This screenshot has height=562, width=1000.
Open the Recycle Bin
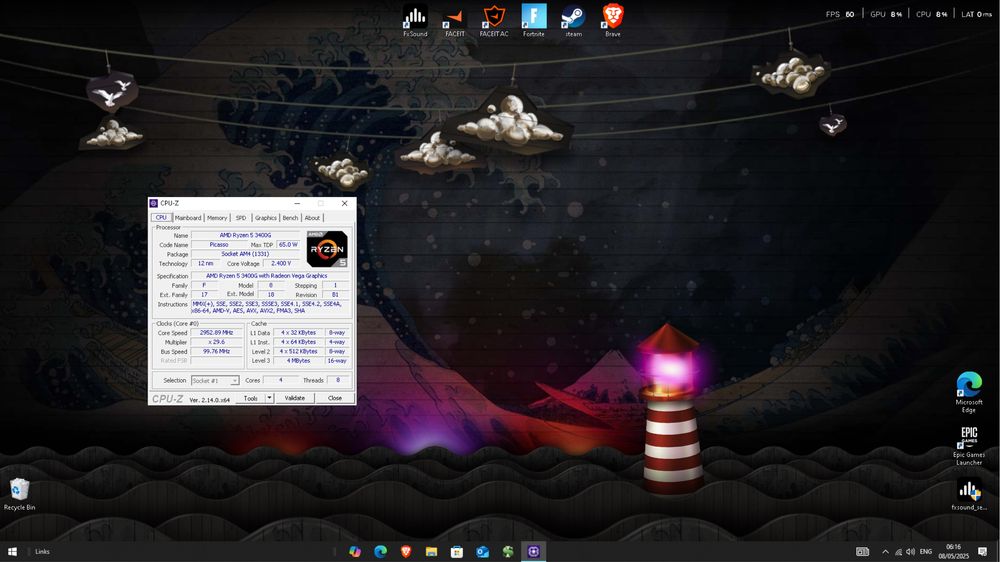coord(19,489)
